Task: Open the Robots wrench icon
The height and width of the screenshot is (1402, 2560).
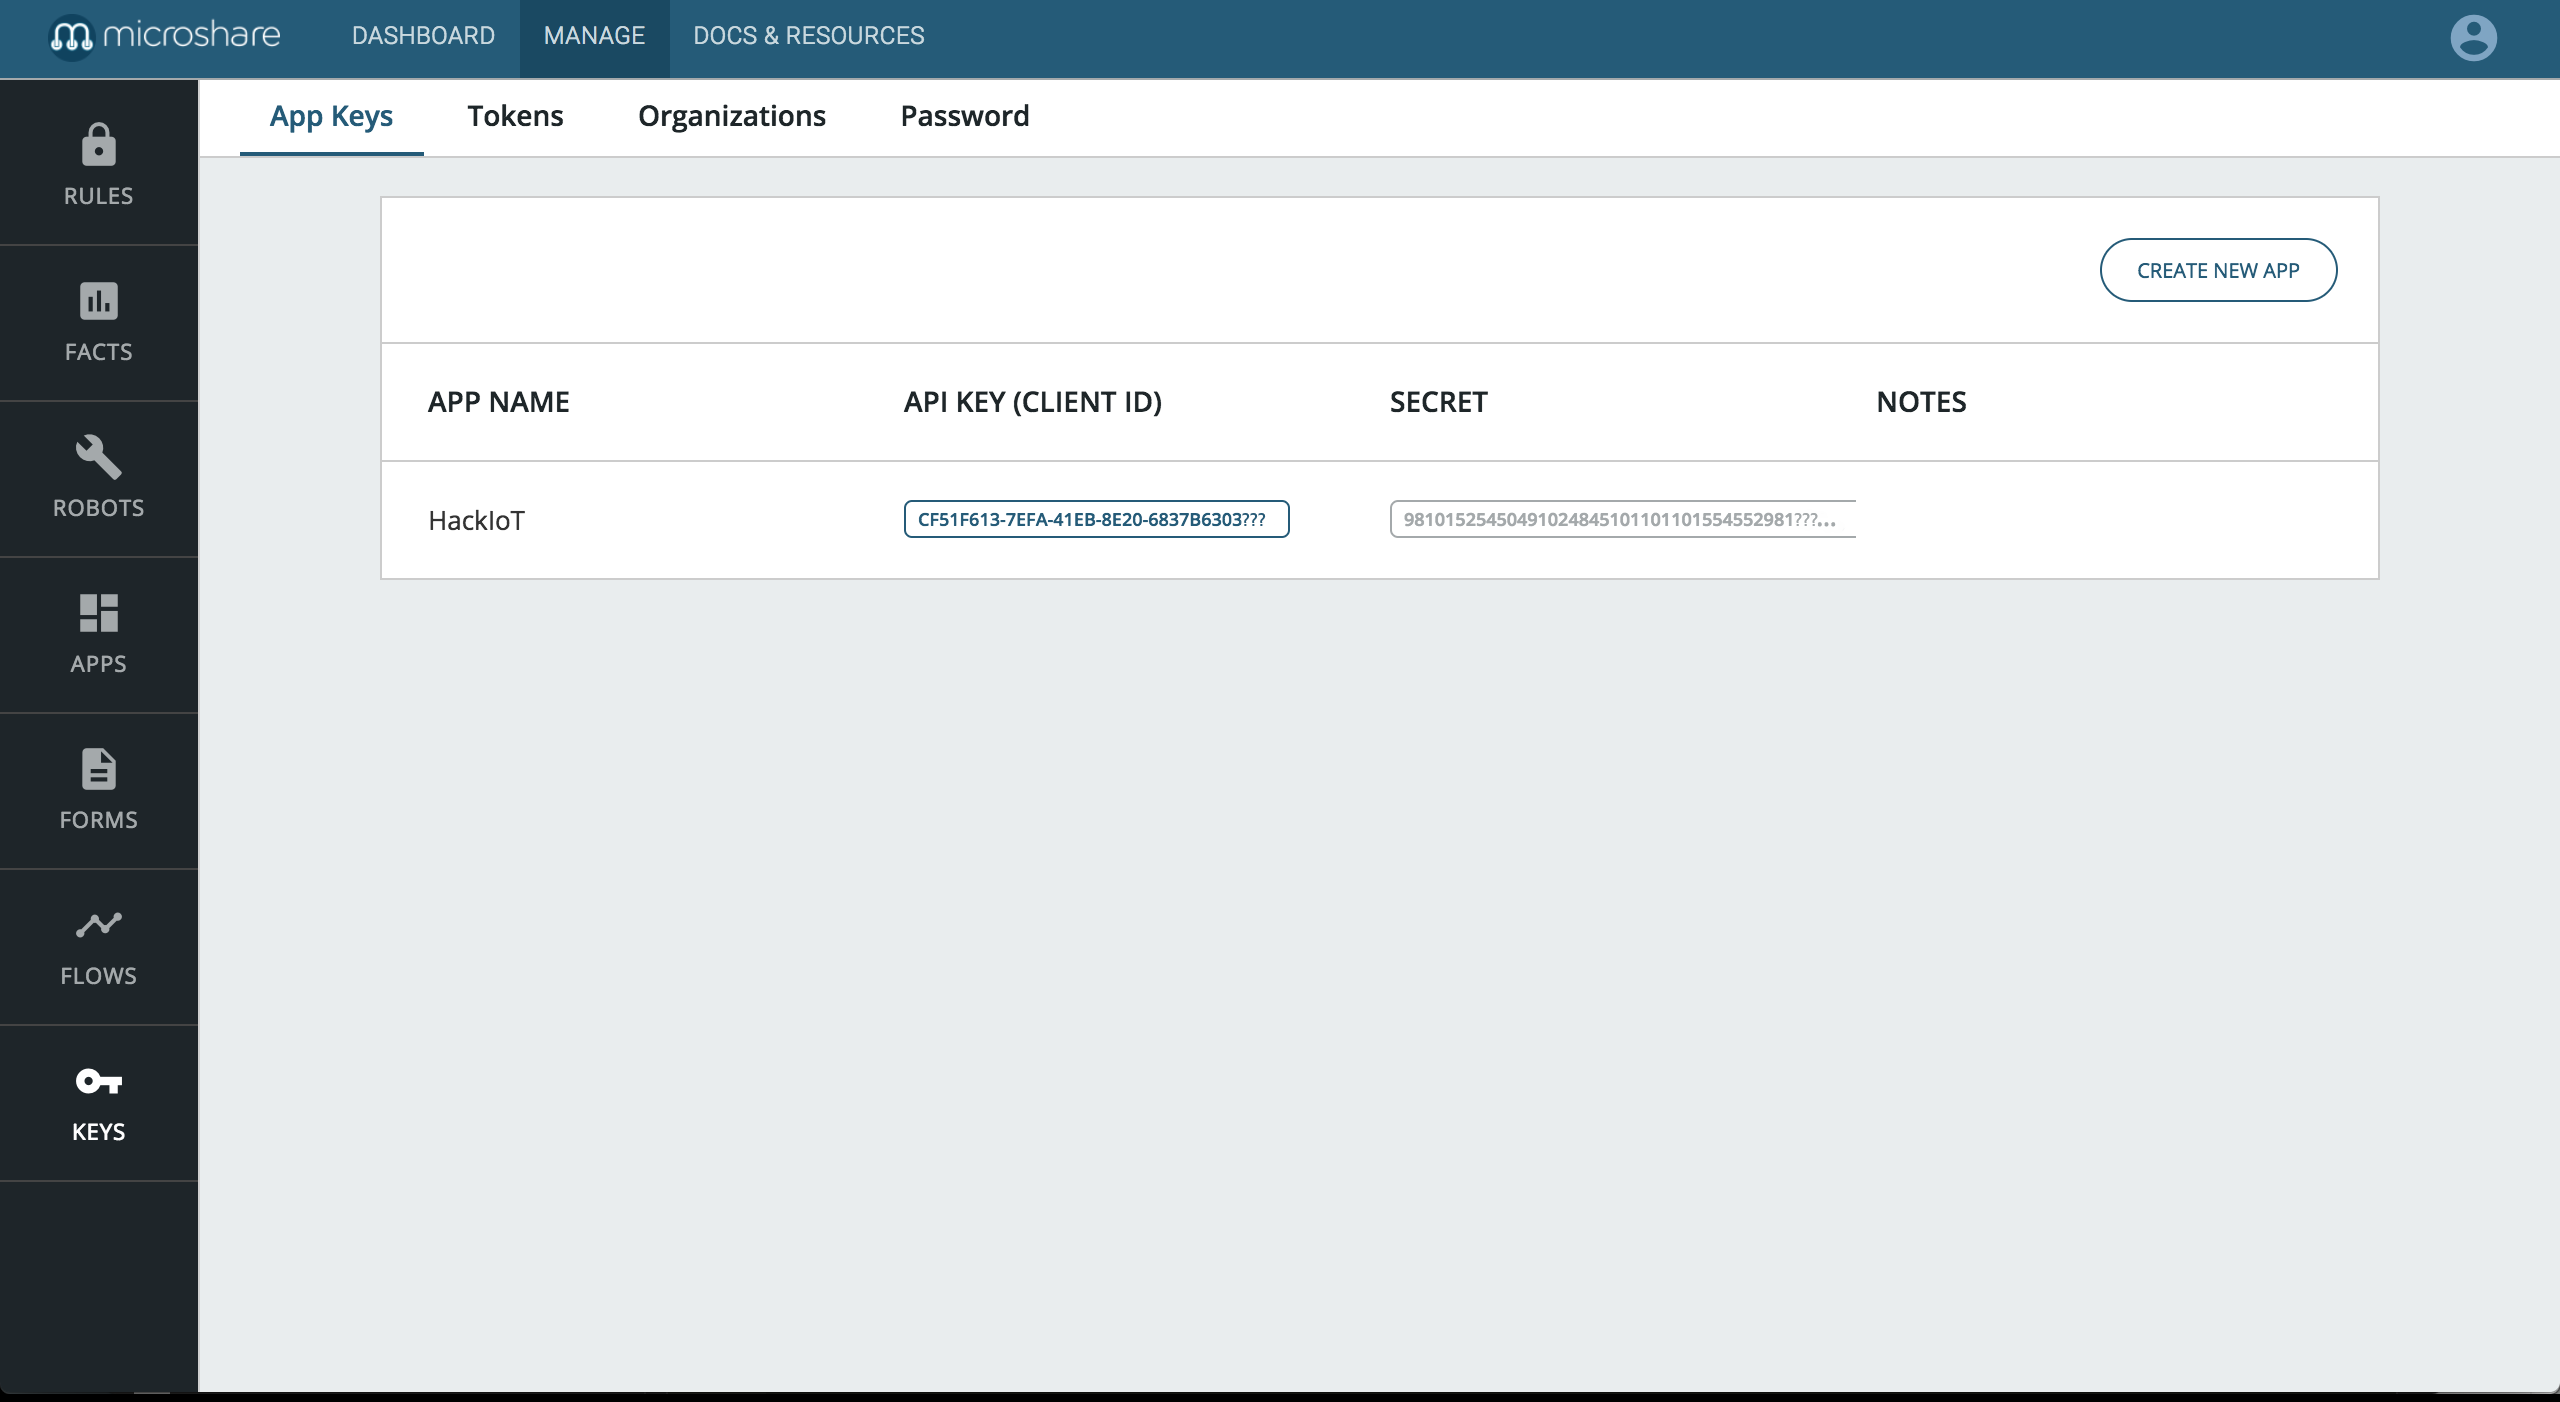Action: (98, 457)
